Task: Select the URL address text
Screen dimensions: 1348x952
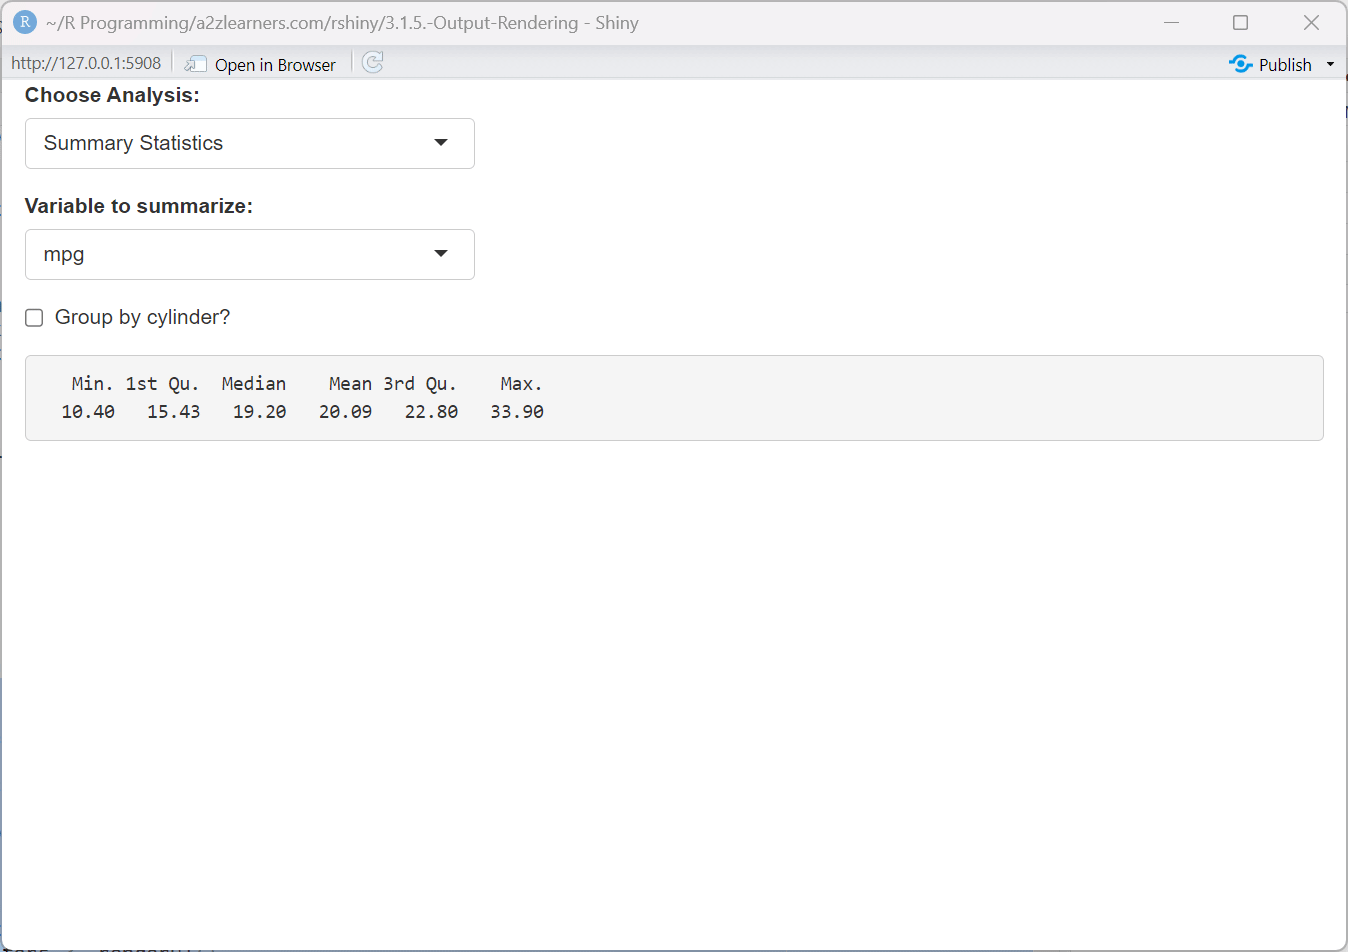Action: (x=85, y=62)
